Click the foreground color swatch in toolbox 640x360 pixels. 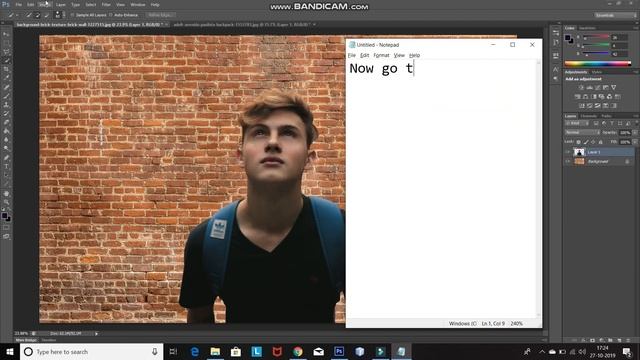click(x=4, y=216)
